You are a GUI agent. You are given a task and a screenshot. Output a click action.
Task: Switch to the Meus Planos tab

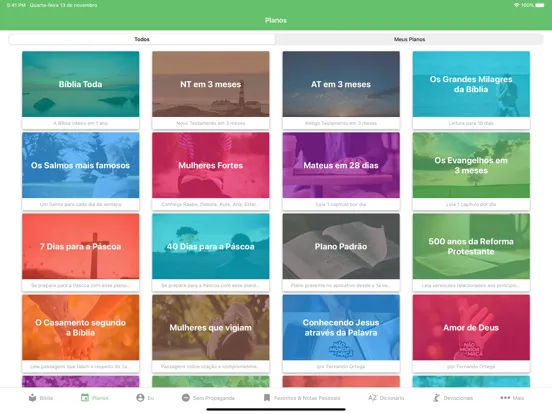click(x=409, y=39)
